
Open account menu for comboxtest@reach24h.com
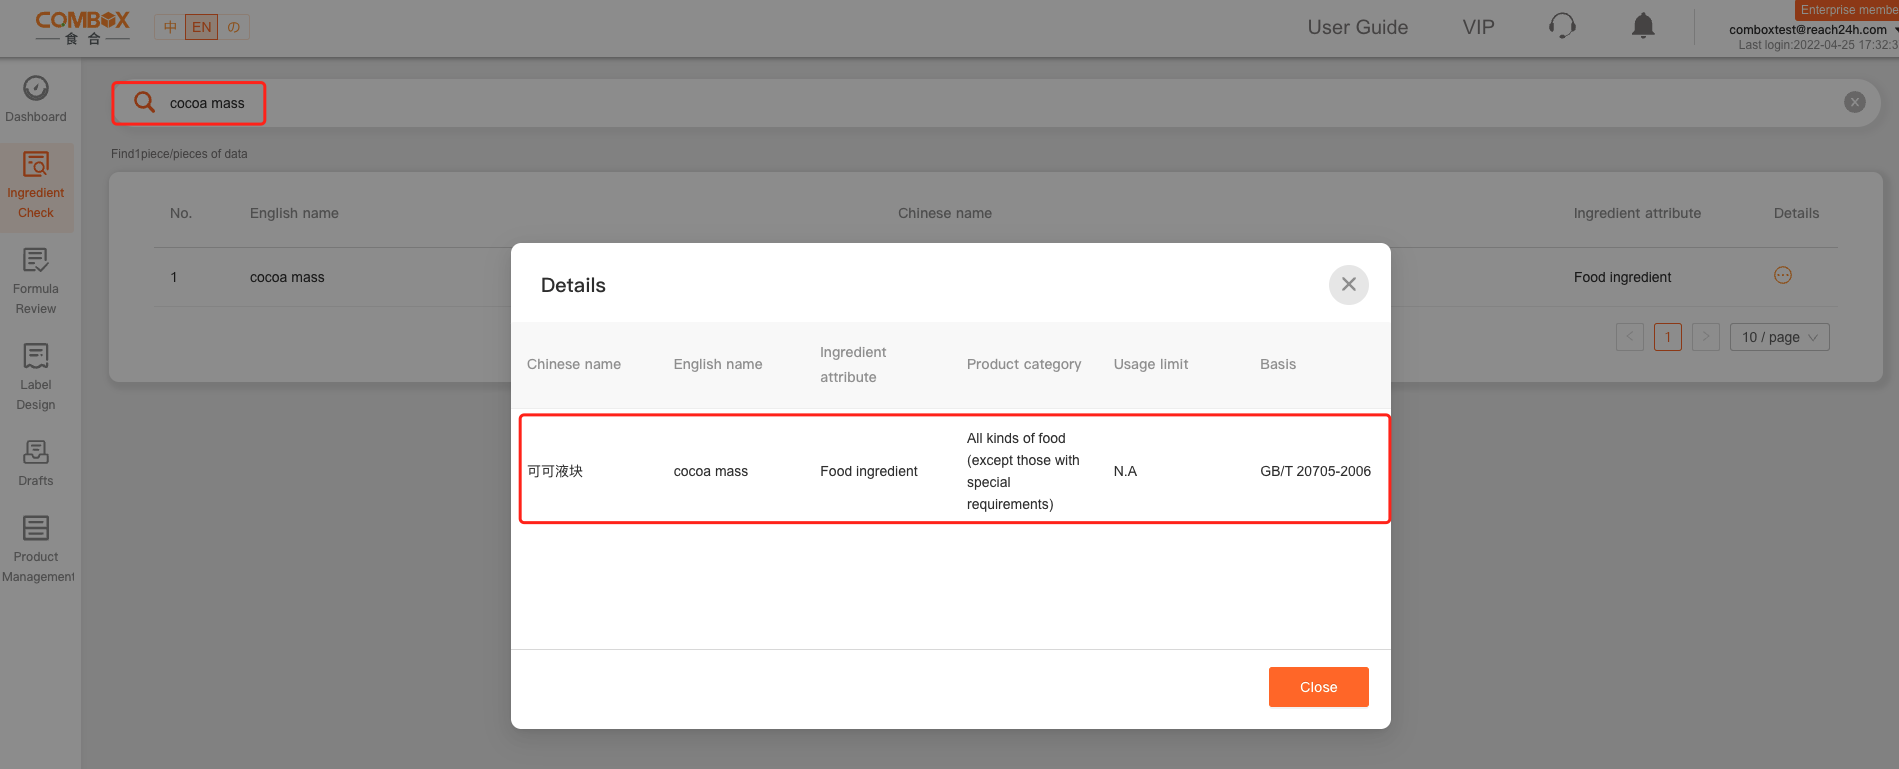tap(1812, 30)
